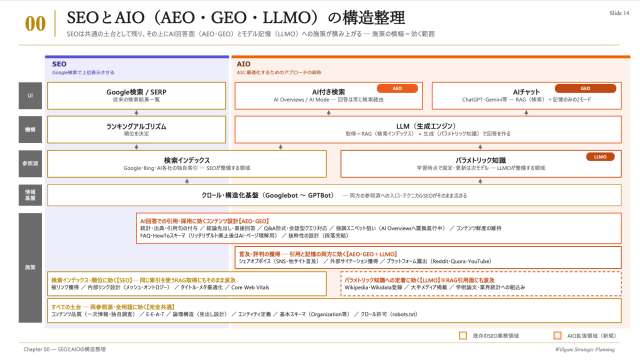Select the line starting 'FAQ・HowToスキーマ'

click(x=244, y=236)
